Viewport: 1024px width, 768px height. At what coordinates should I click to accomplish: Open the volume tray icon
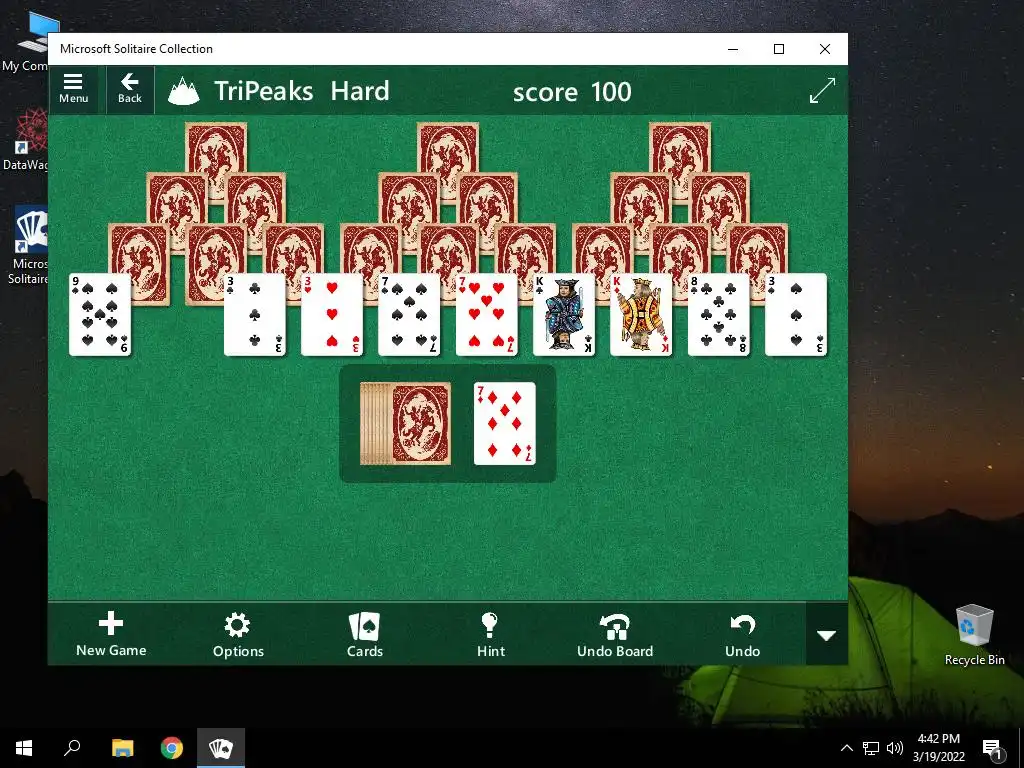(895, 748)
